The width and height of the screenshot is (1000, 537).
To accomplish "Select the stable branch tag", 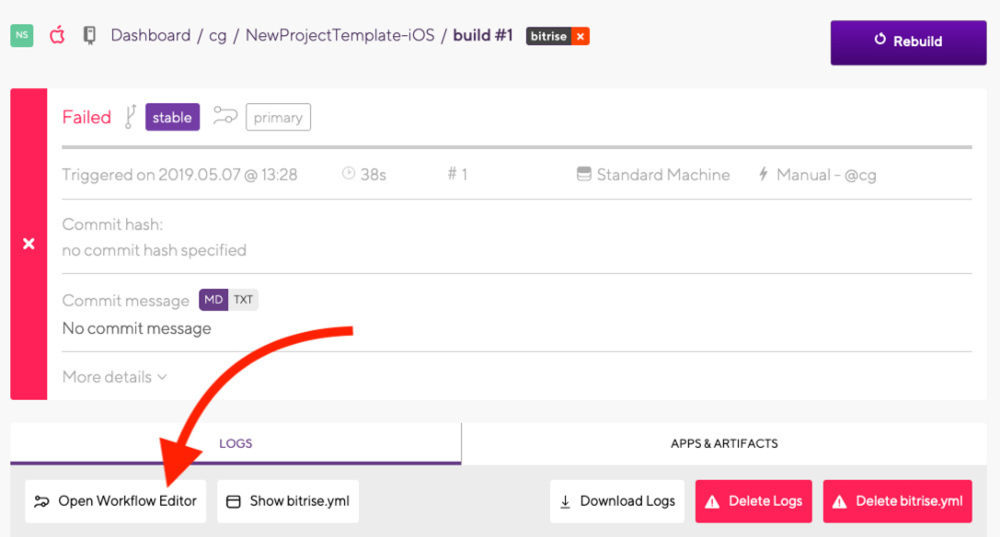I will [x=172, y=117].
